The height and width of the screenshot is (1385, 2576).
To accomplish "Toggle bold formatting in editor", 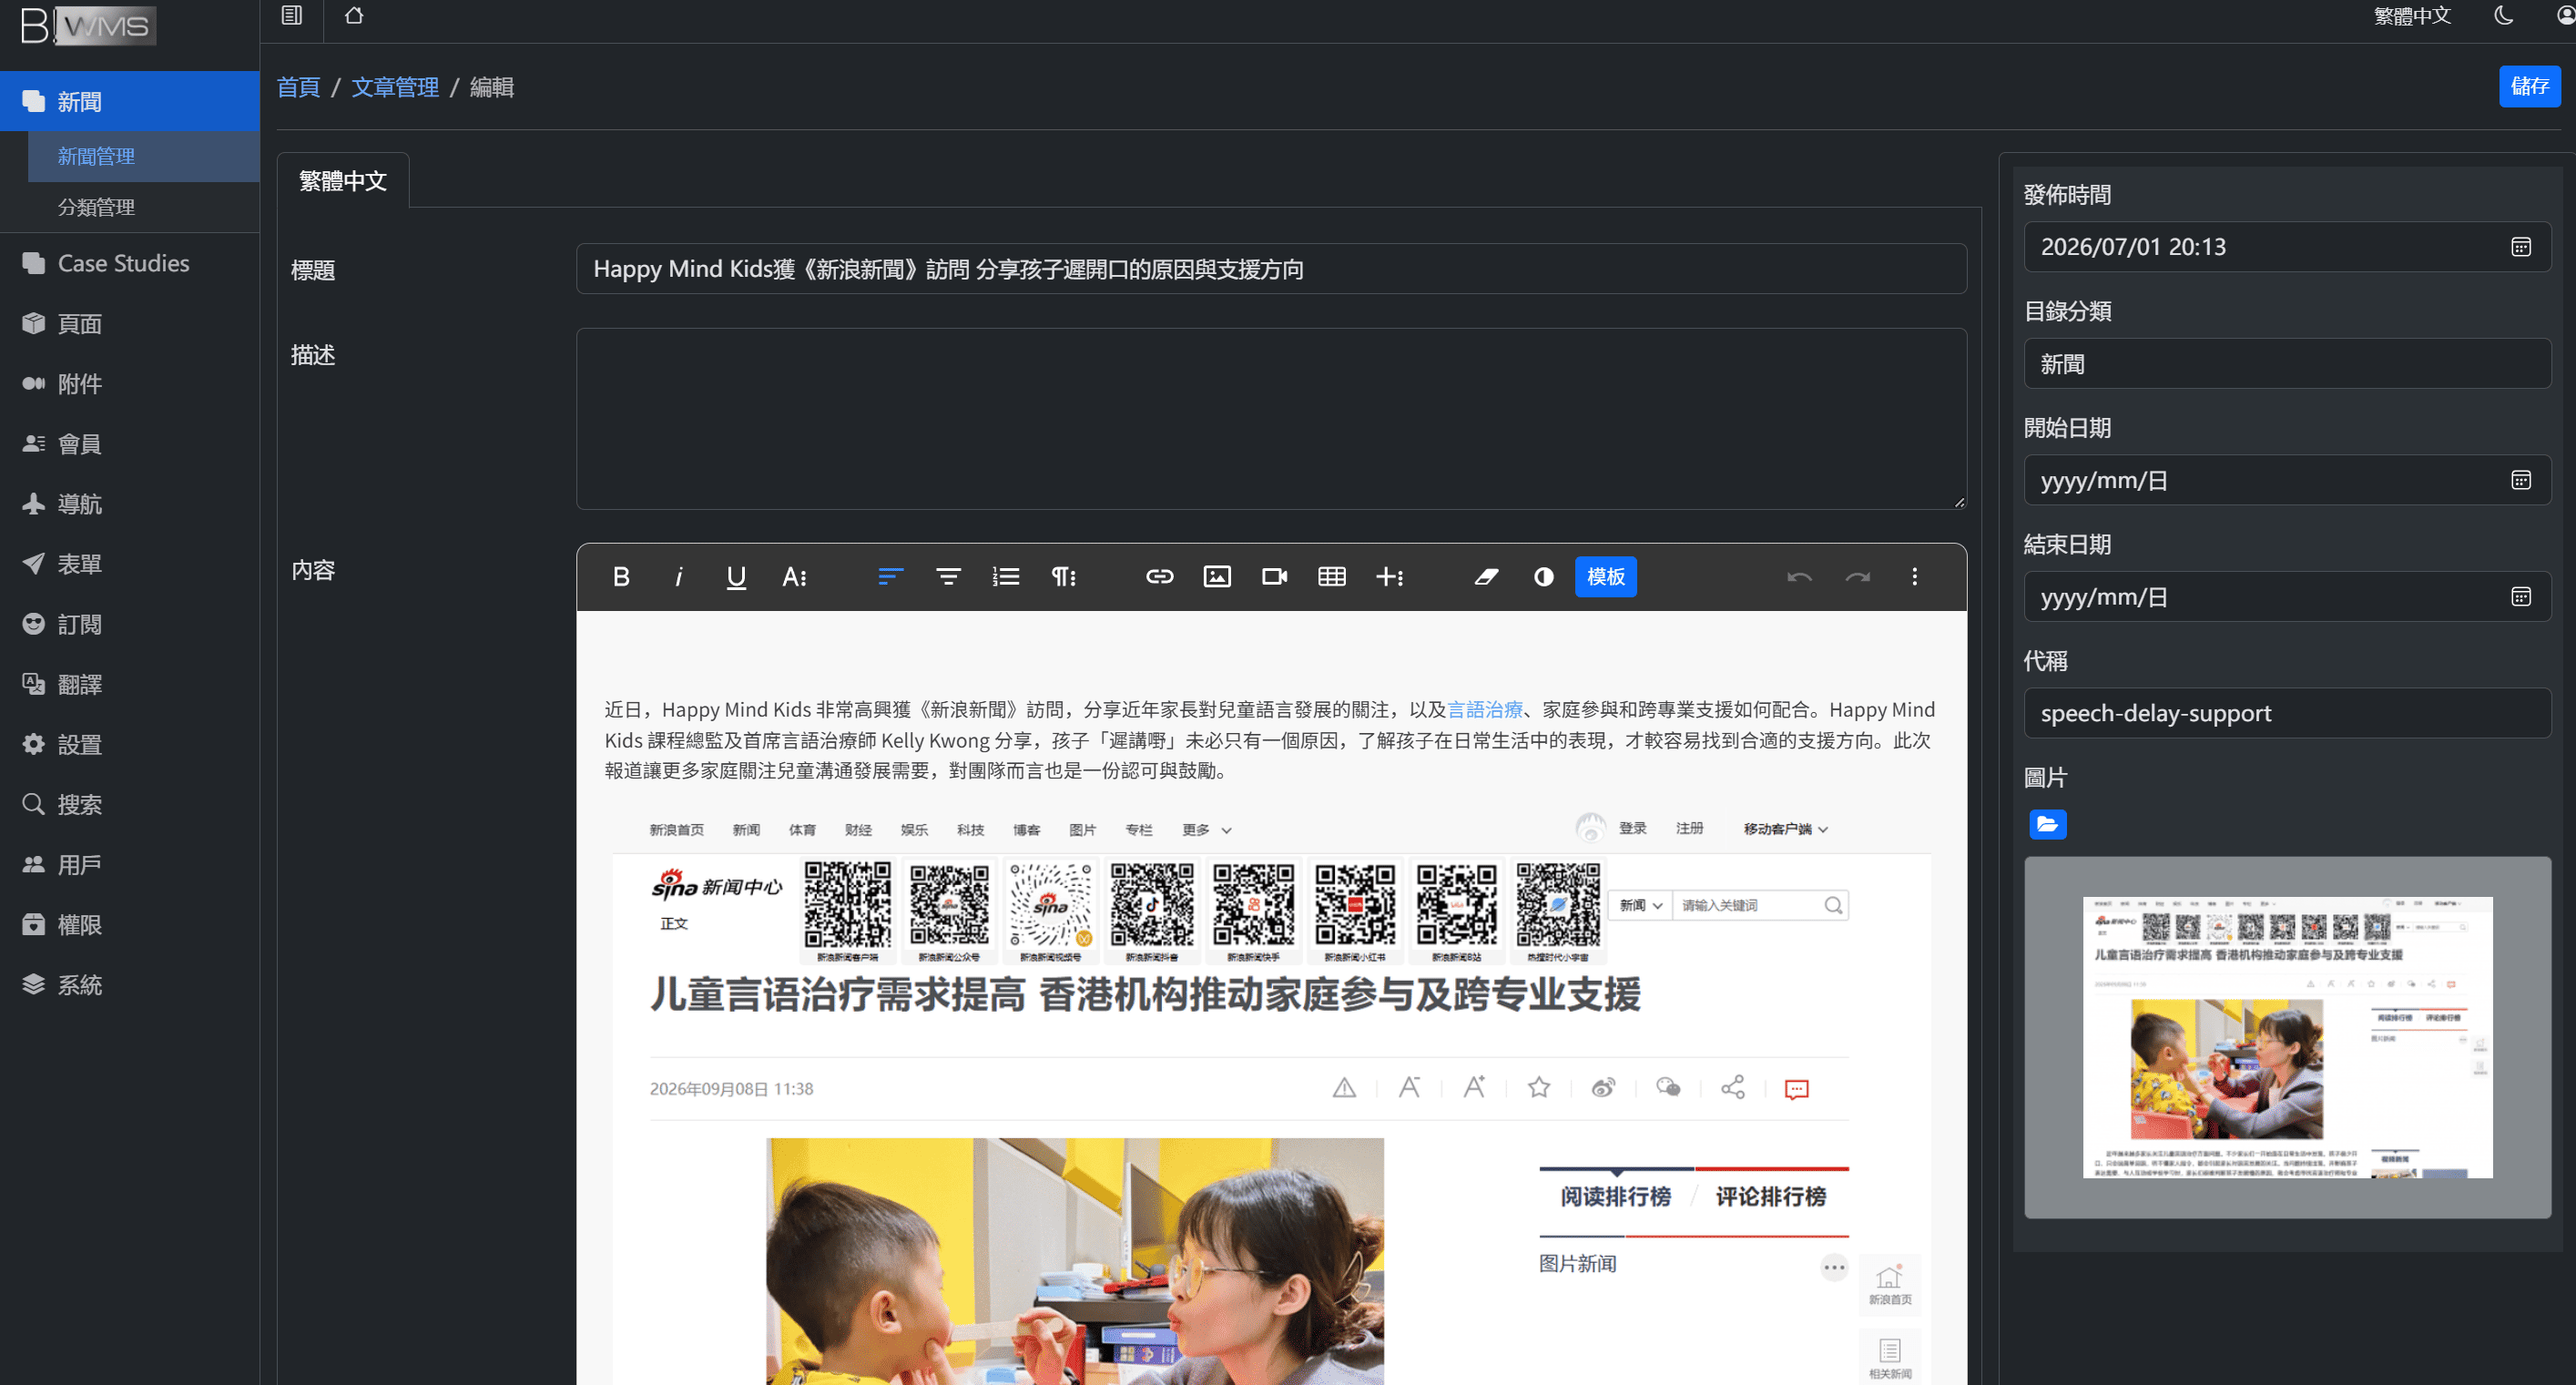I will (621, 576).
